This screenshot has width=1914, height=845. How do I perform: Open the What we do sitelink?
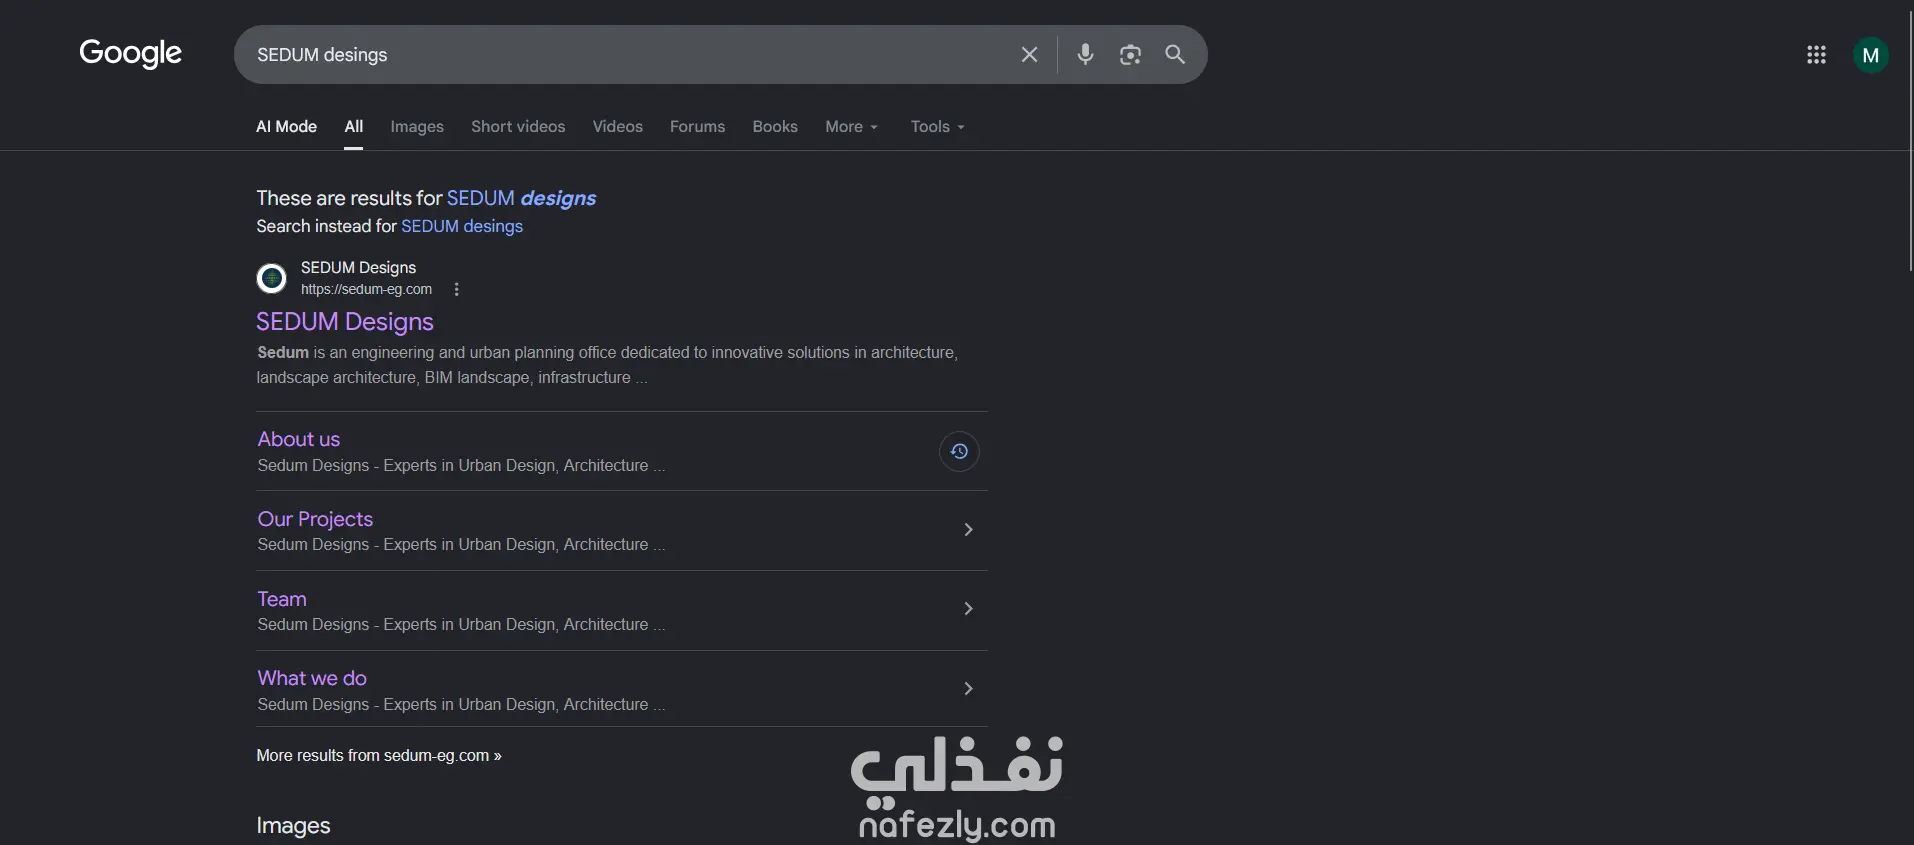(x=312, y=678)
